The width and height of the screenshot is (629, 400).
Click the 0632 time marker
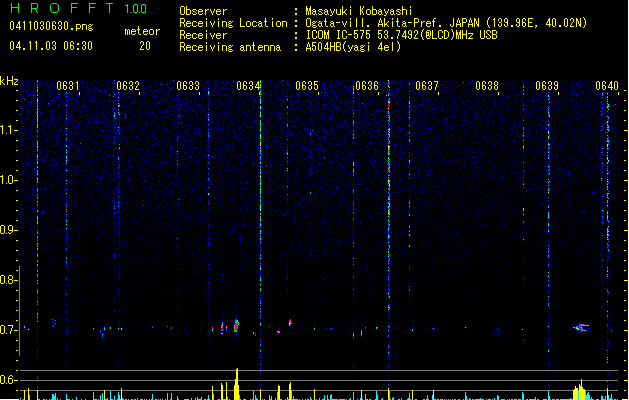click(128, 86)
